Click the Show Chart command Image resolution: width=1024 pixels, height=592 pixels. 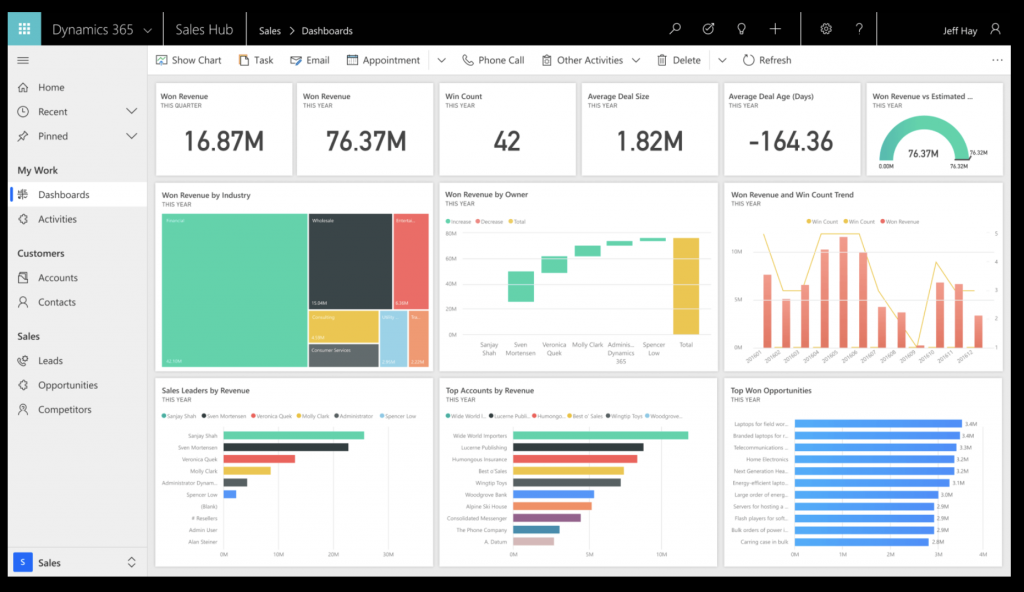tap(189, 60)
